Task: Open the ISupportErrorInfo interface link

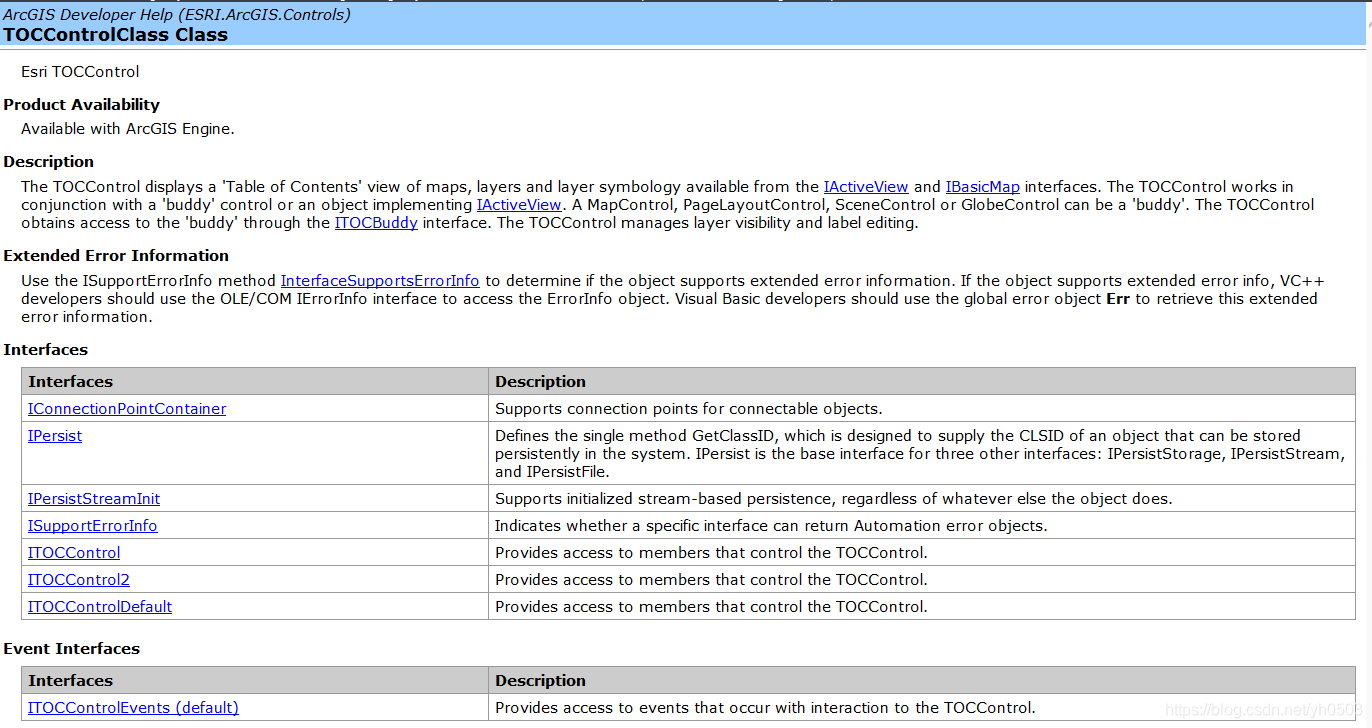Action: (93, 526)
